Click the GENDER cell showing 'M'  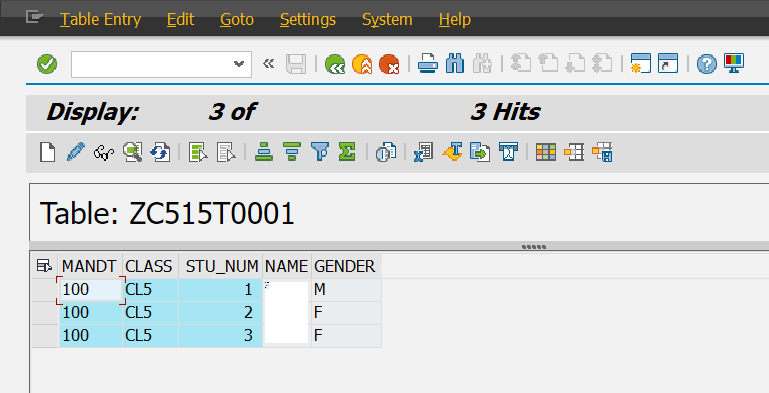click(x=346, y=289)
